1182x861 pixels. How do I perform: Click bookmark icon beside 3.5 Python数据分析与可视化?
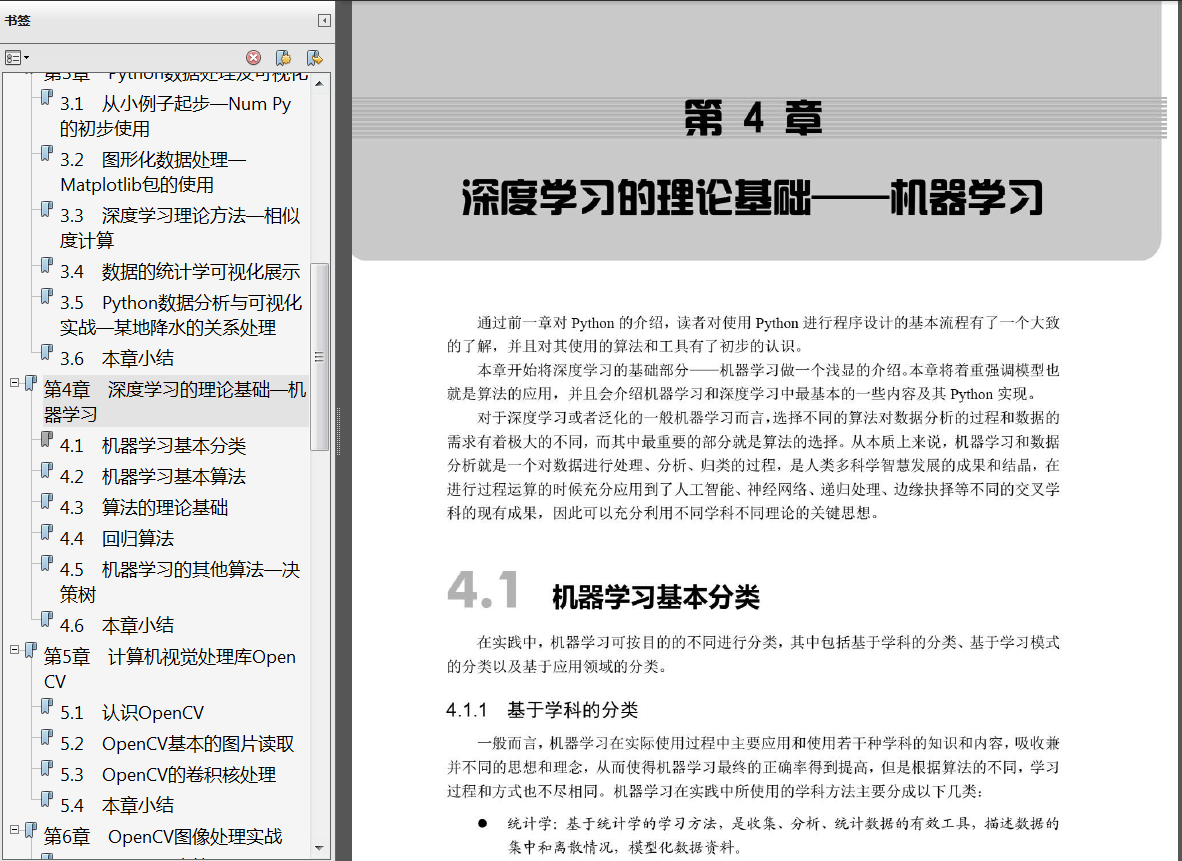(47, 296)
